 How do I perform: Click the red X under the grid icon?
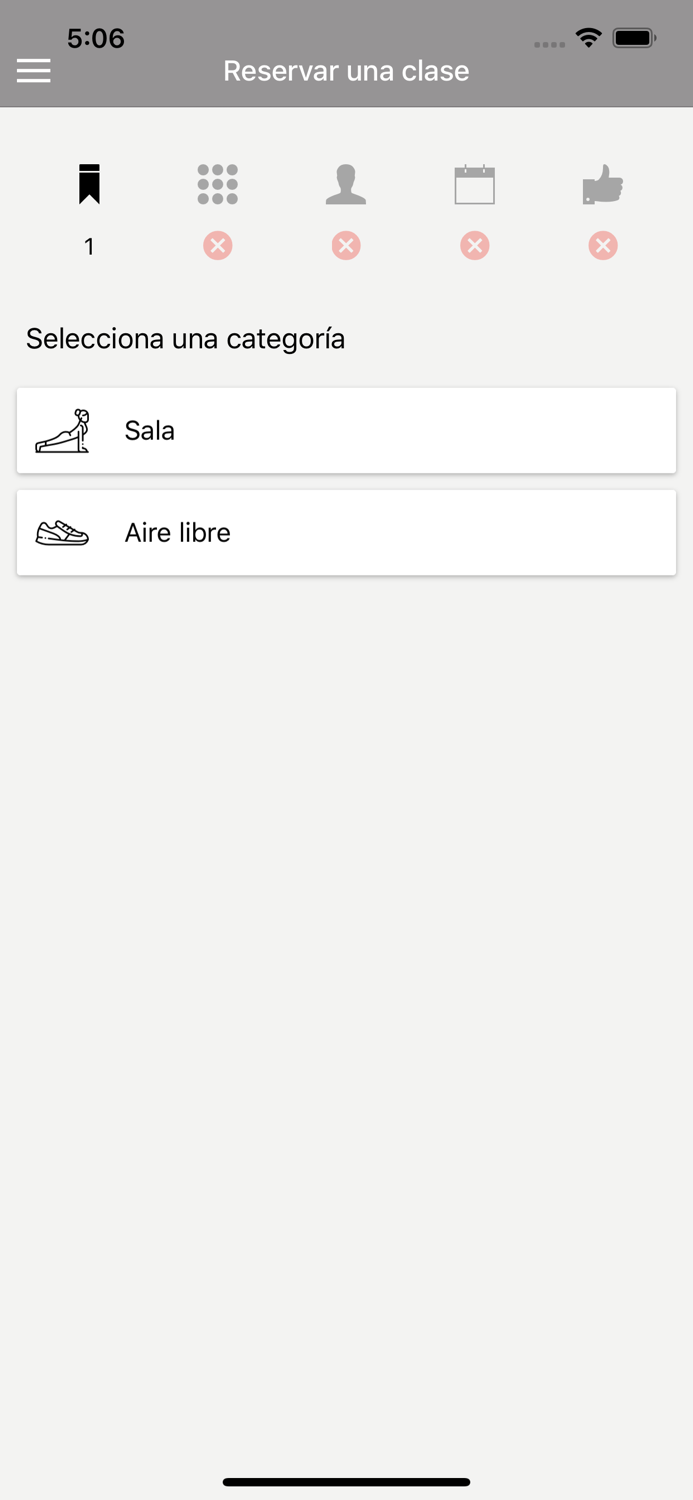pyautogui.click(x=217, y=246)
